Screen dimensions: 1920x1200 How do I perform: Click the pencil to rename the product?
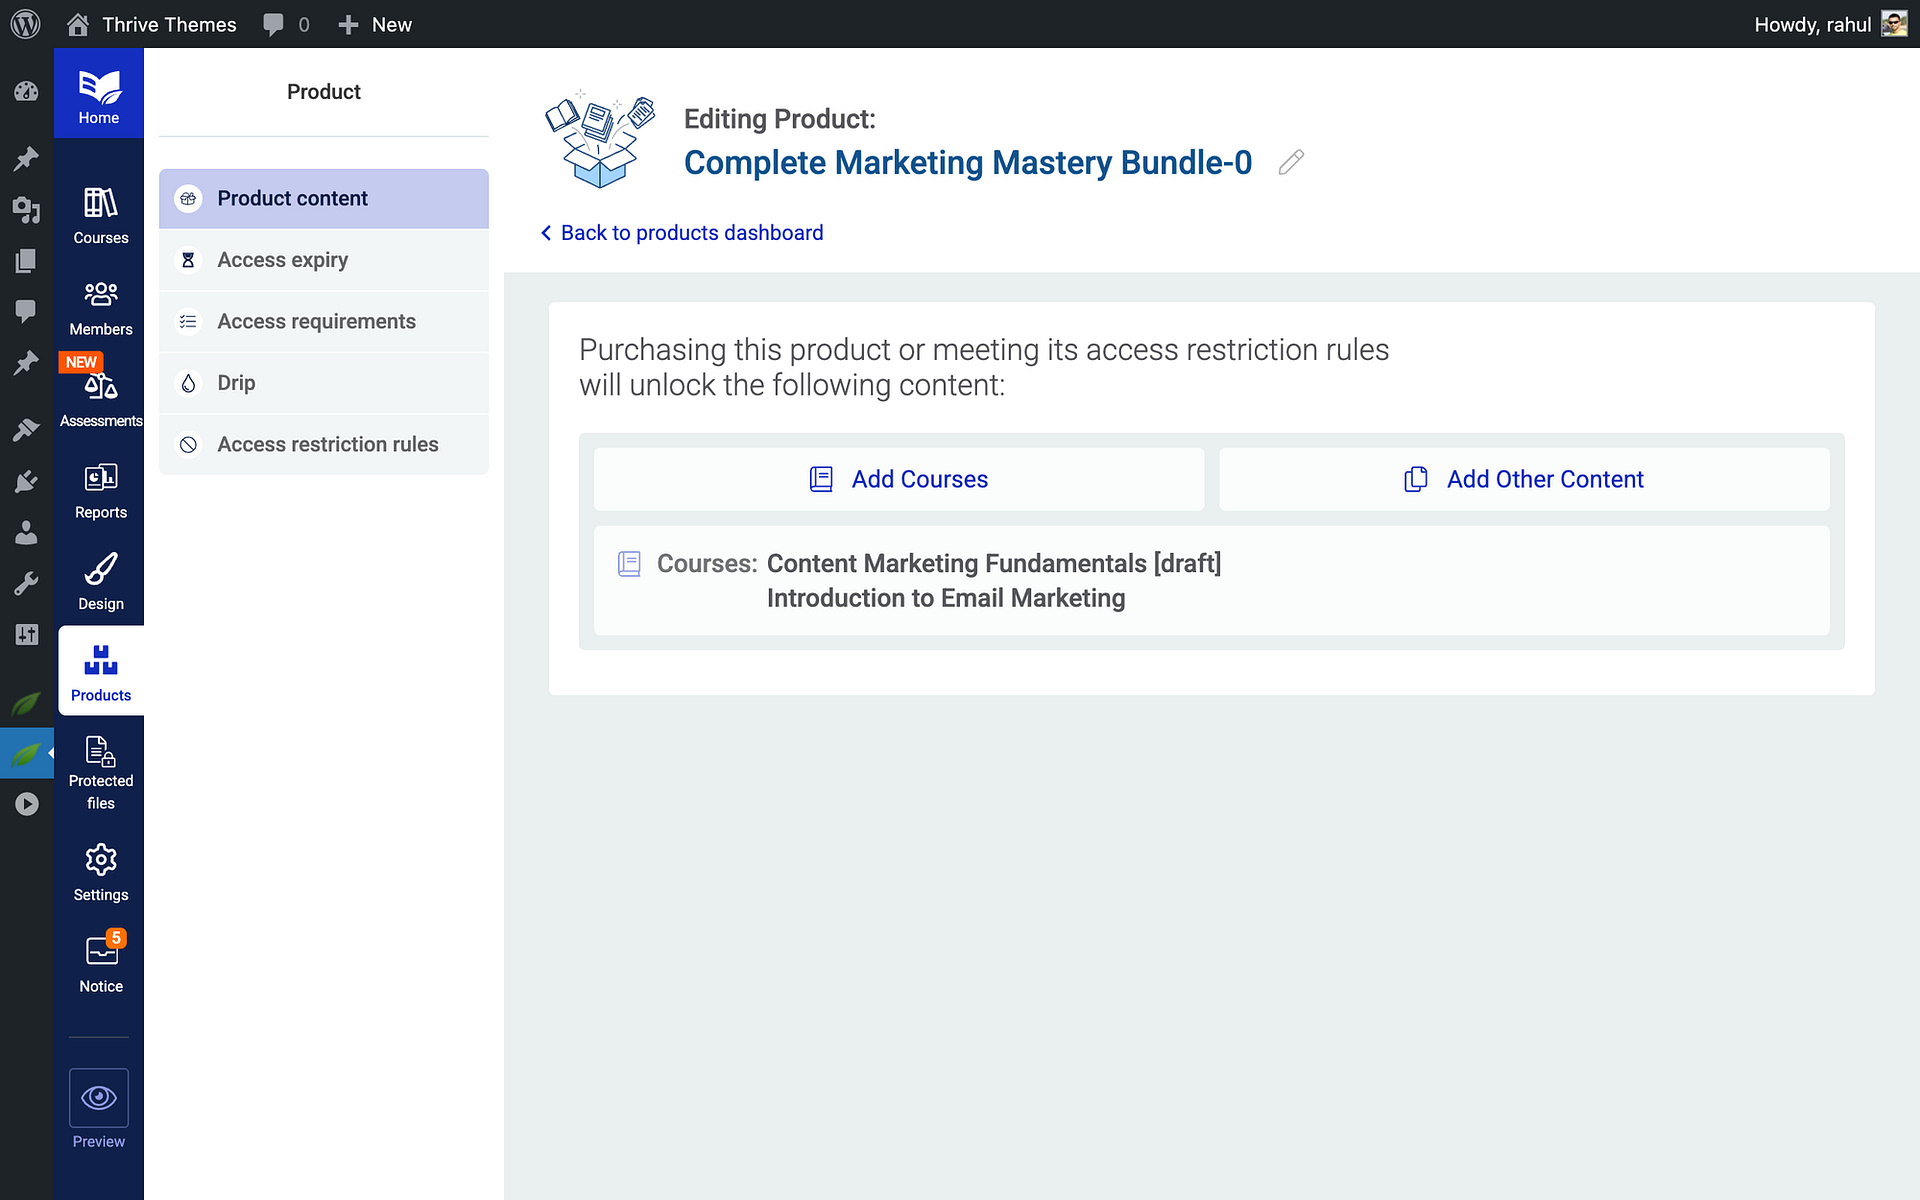[1290, 162]
